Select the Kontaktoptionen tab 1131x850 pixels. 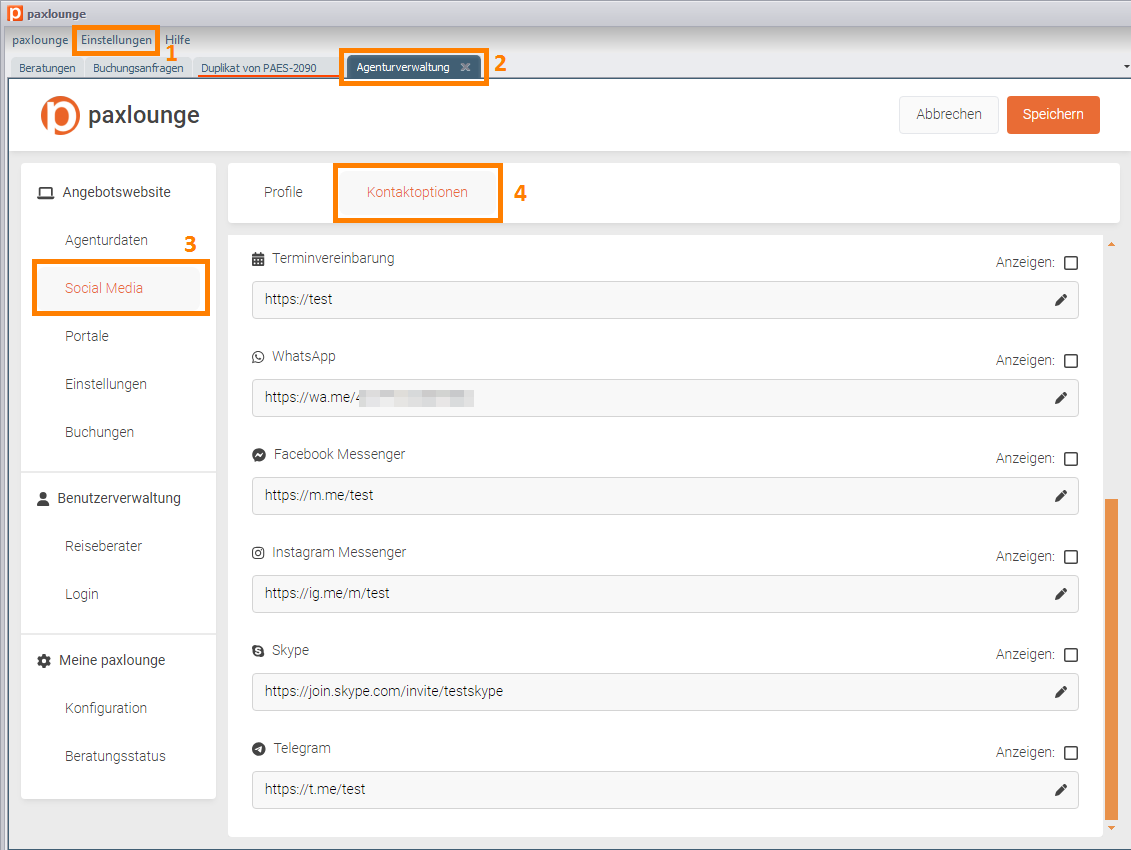pyautogui.click(x=417, y=193)
